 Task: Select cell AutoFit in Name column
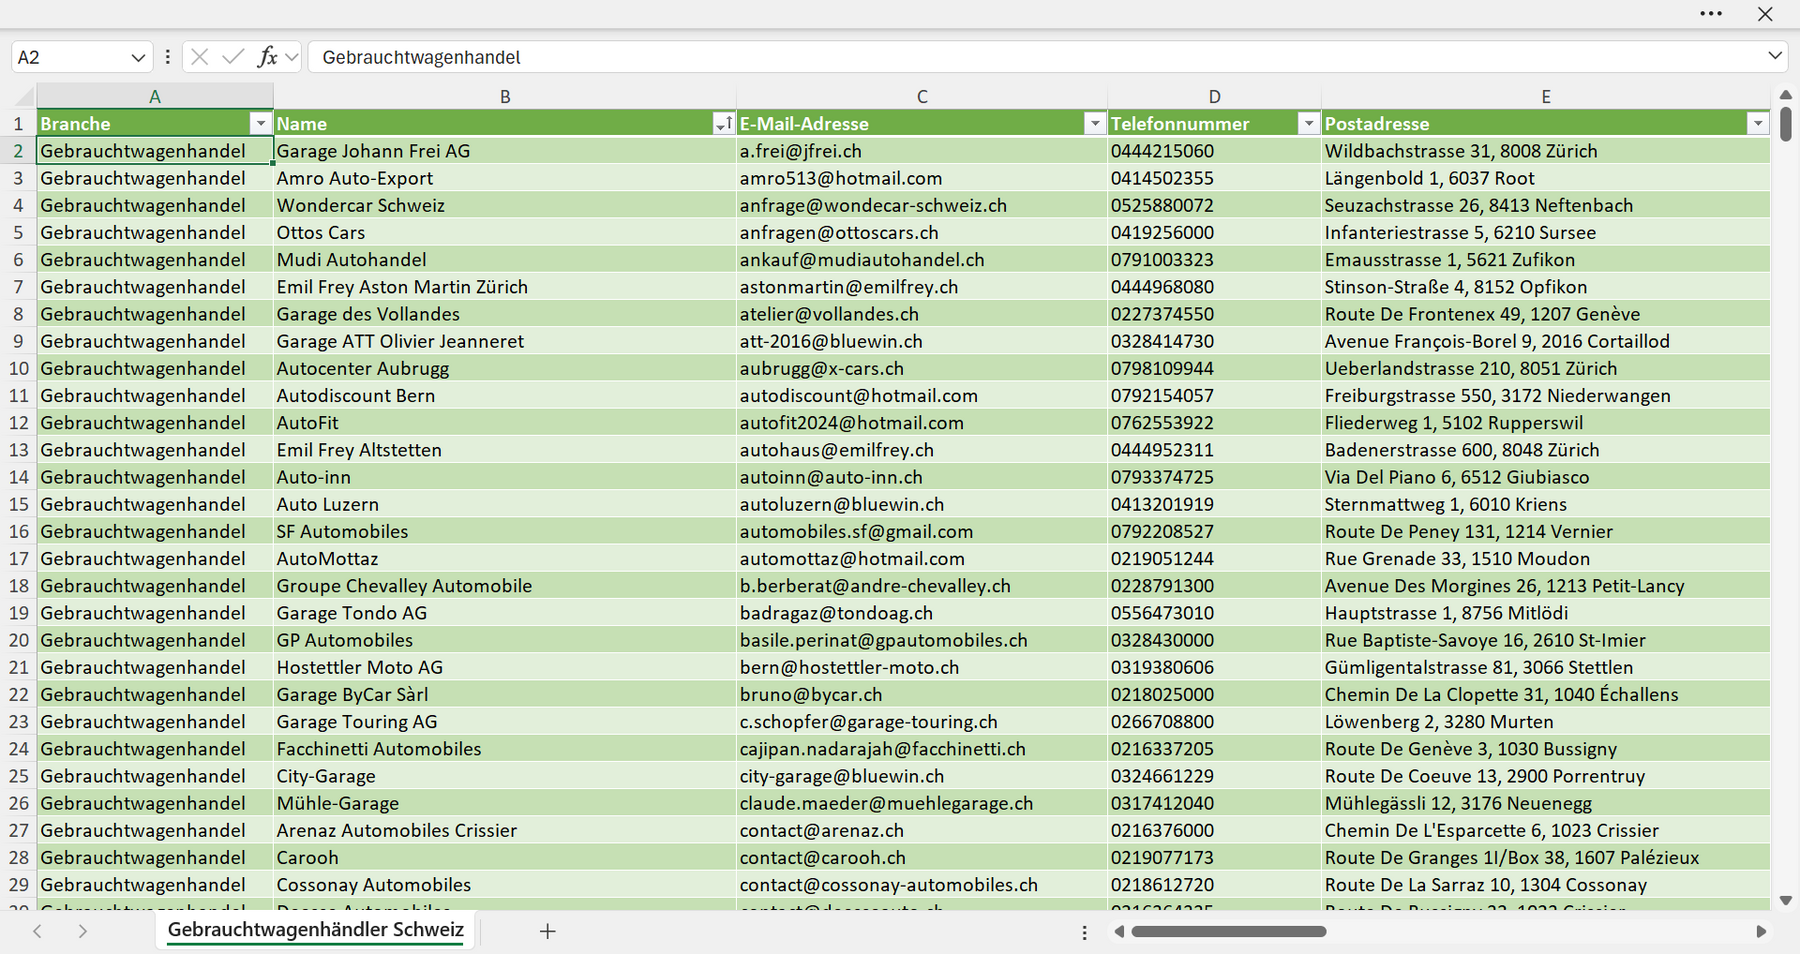(505, 422)
